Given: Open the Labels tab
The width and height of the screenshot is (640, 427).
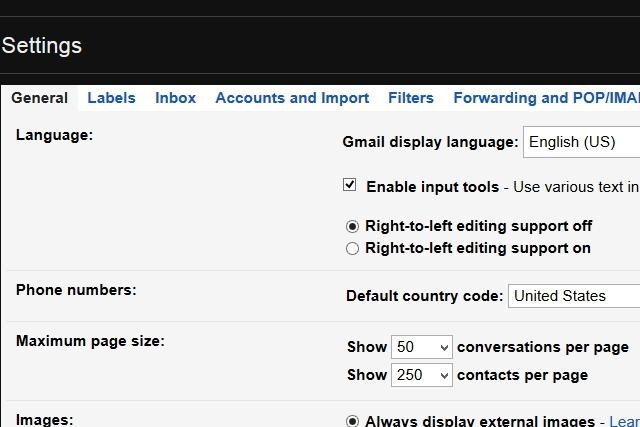Looking at the screenshot, I should [x=111, y=98].
